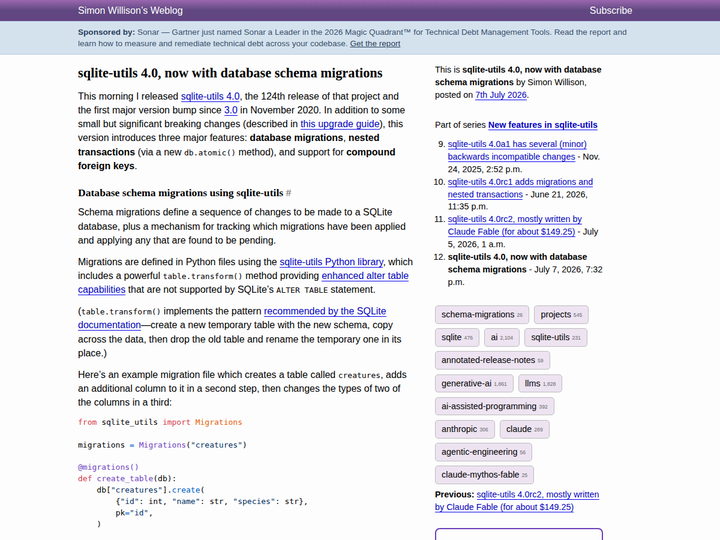Open recommended by the SQLite documentation link

[325, 311]
